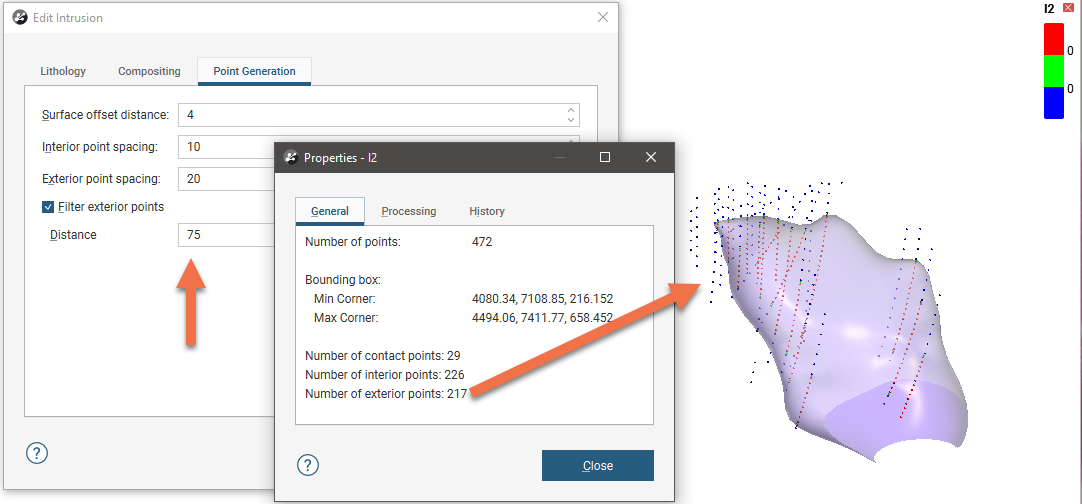Click the help icon in Properties dialog

click(308, 465)
